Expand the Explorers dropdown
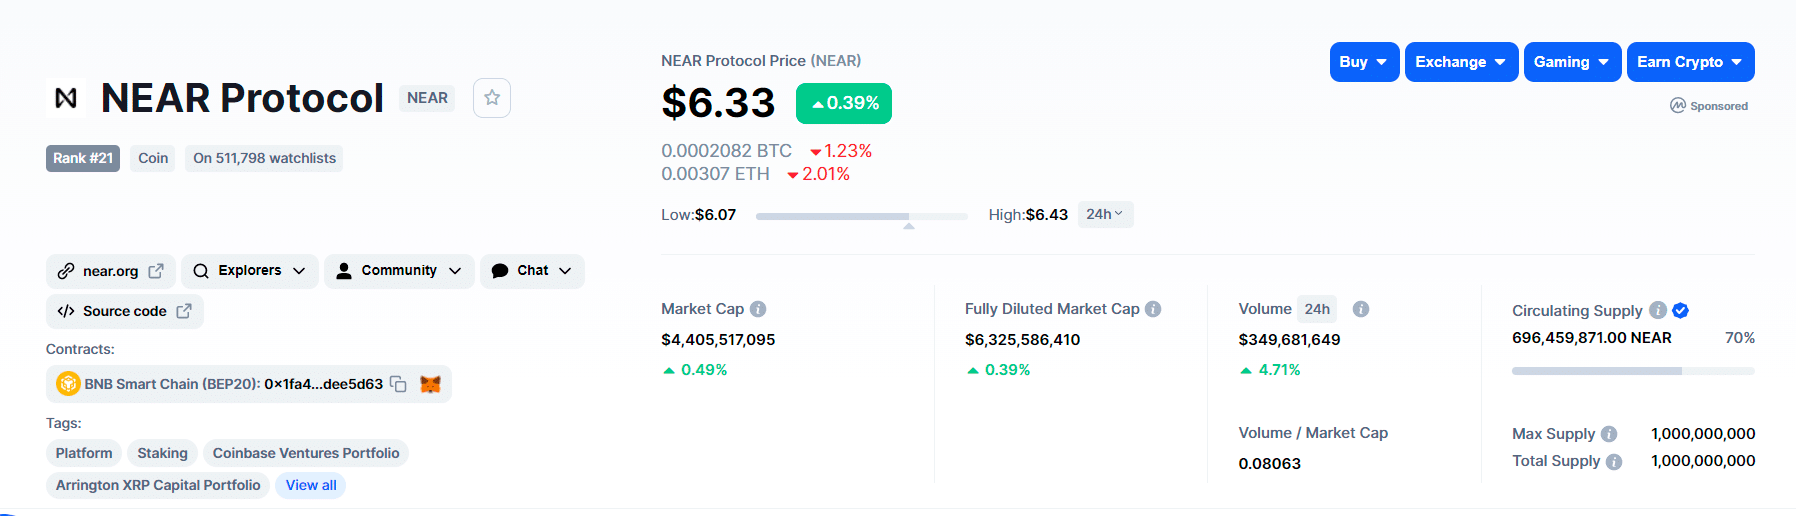This screenshot has height=516, width=1796. tap(250, 271)
